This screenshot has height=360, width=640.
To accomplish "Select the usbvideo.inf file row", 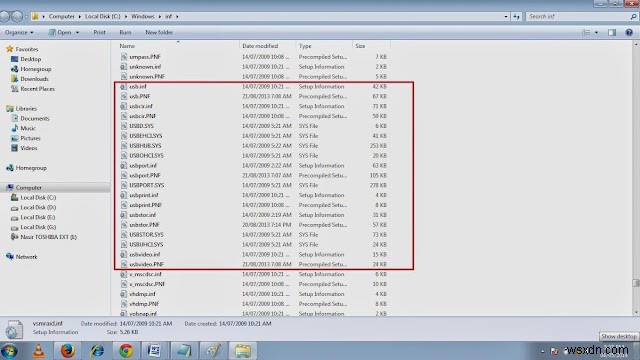I will pyautogui.click(x=253, y=254).
